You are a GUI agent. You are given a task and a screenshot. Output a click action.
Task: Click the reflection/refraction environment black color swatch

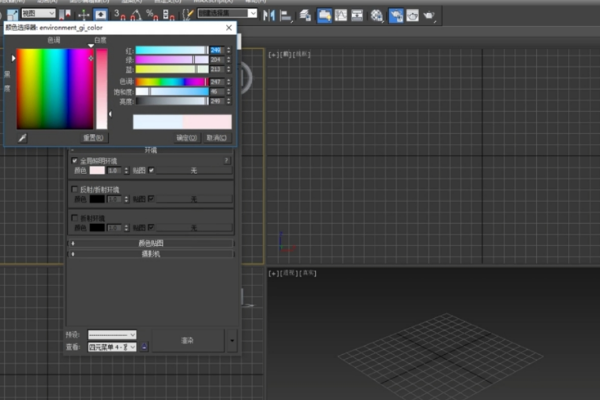[x=97, y=199]
